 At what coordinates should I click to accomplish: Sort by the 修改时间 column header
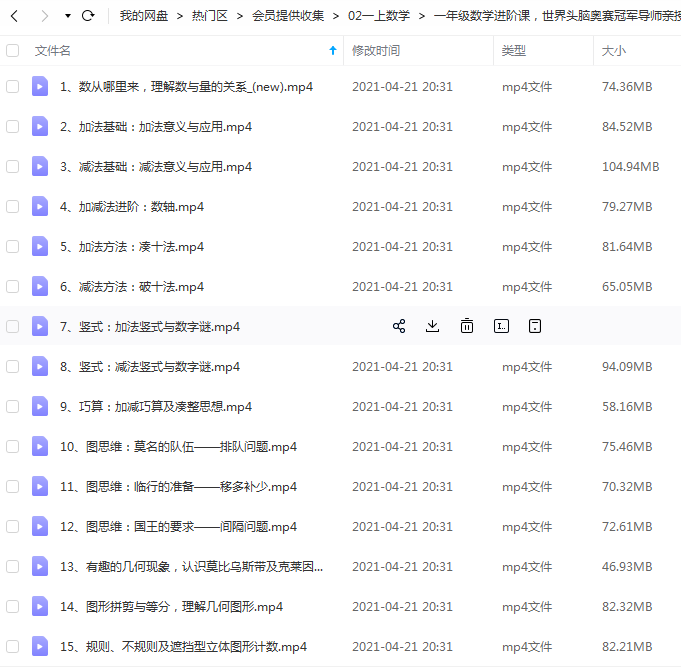[x=376, y=50]
